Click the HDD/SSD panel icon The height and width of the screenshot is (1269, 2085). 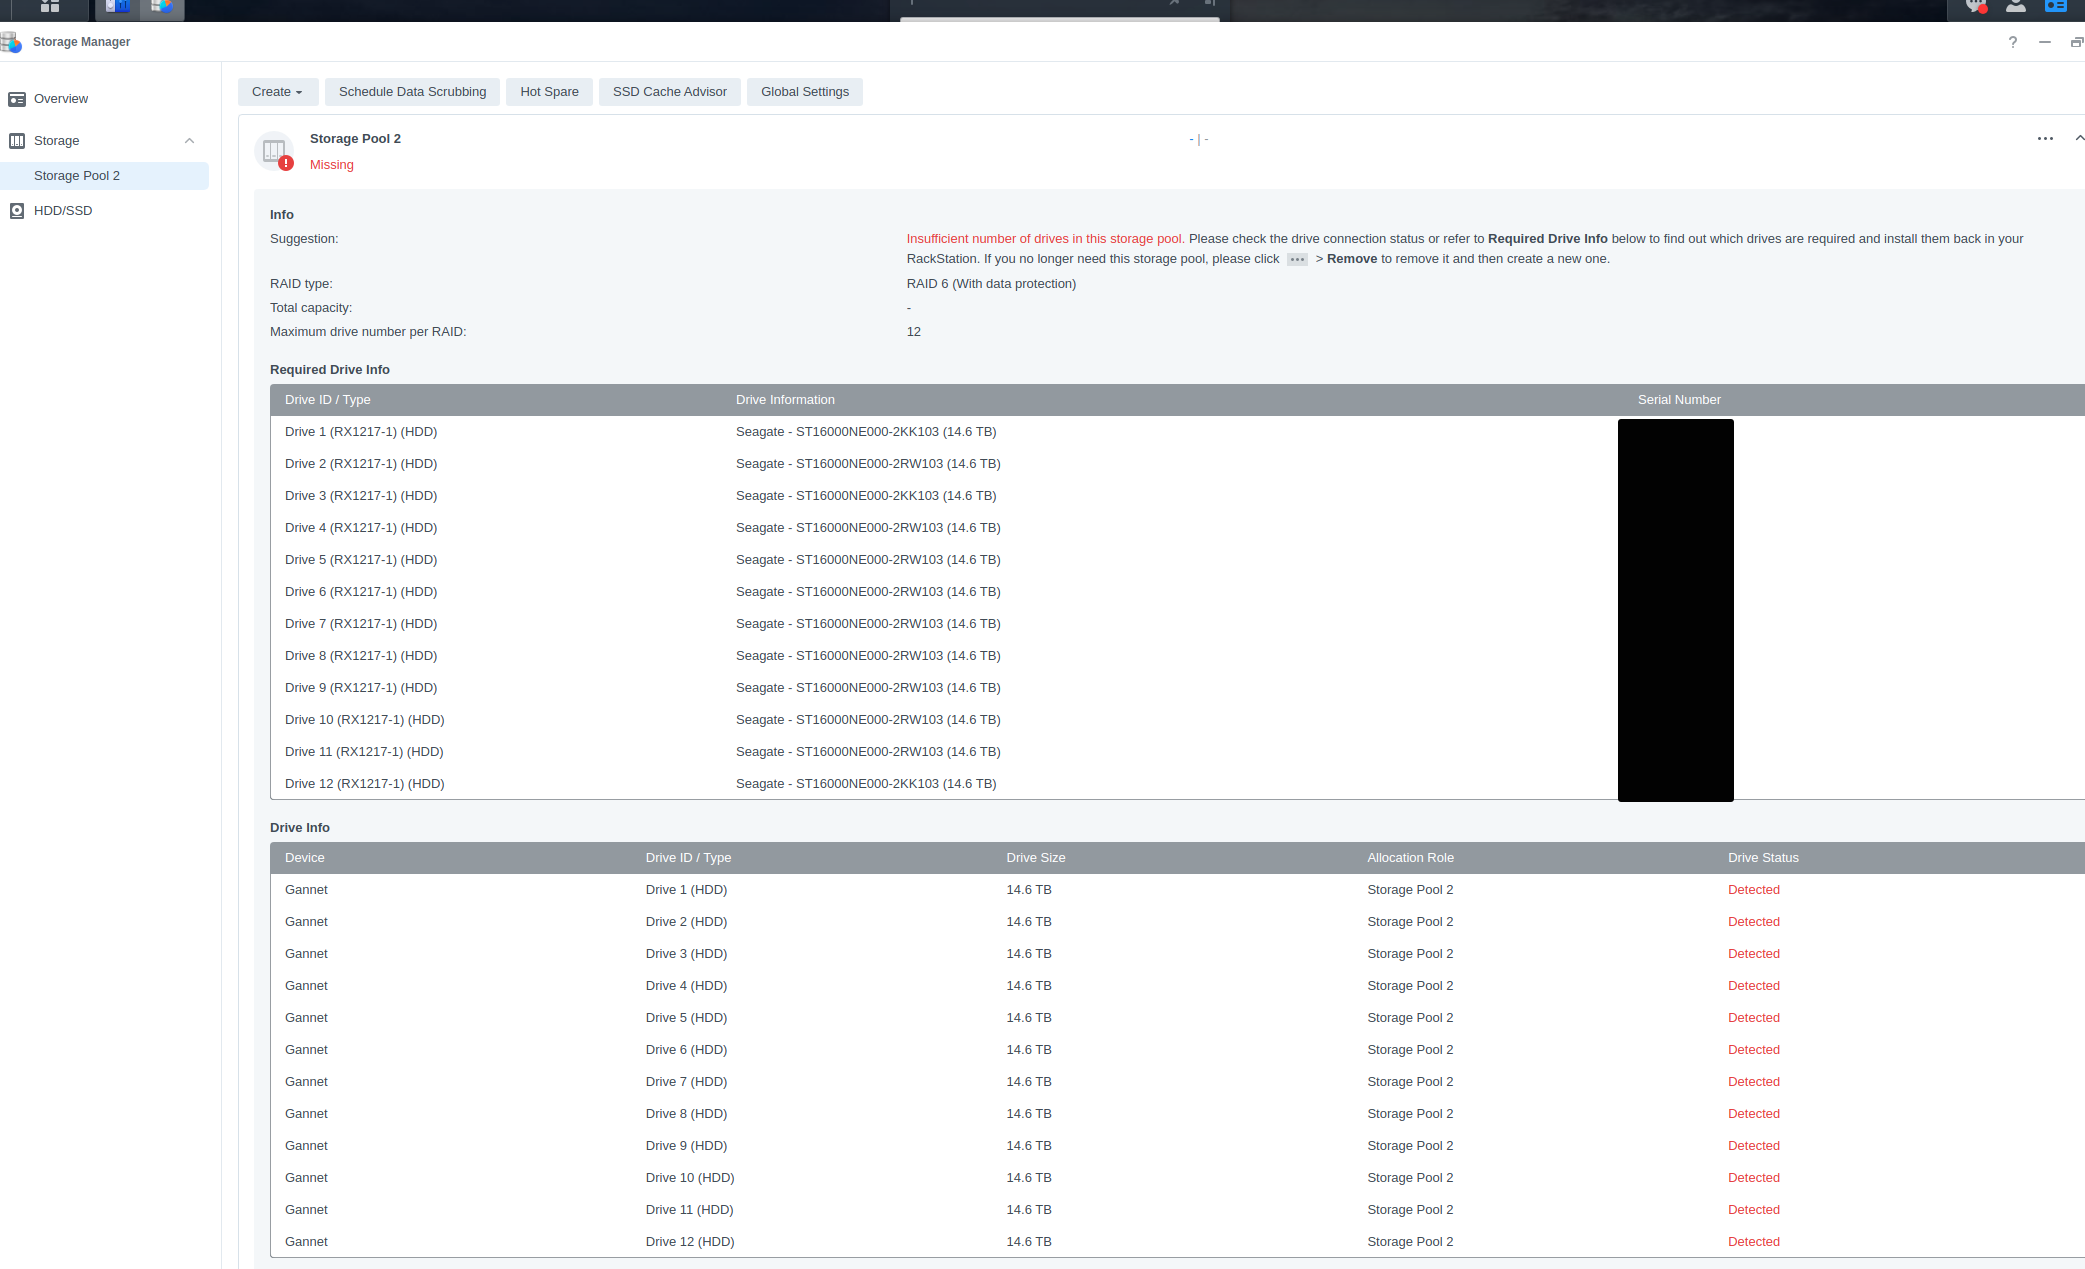[x=18, y=210]
